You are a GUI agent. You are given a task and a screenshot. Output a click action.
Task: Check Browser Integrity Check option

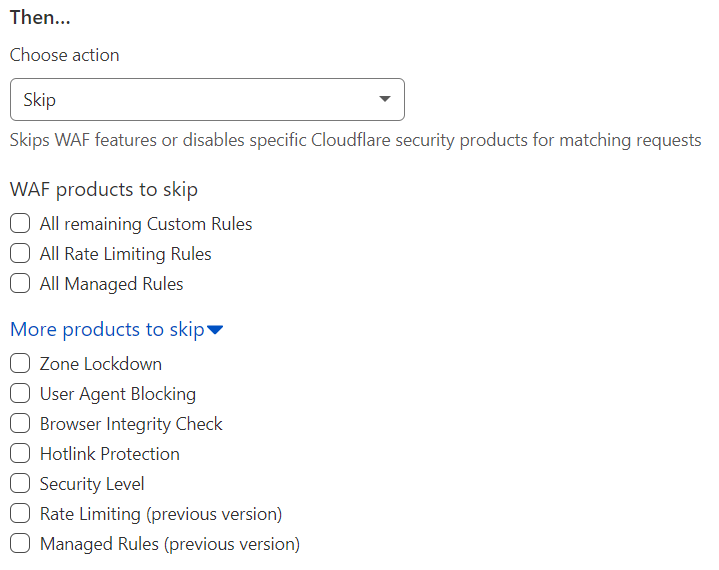20,424
